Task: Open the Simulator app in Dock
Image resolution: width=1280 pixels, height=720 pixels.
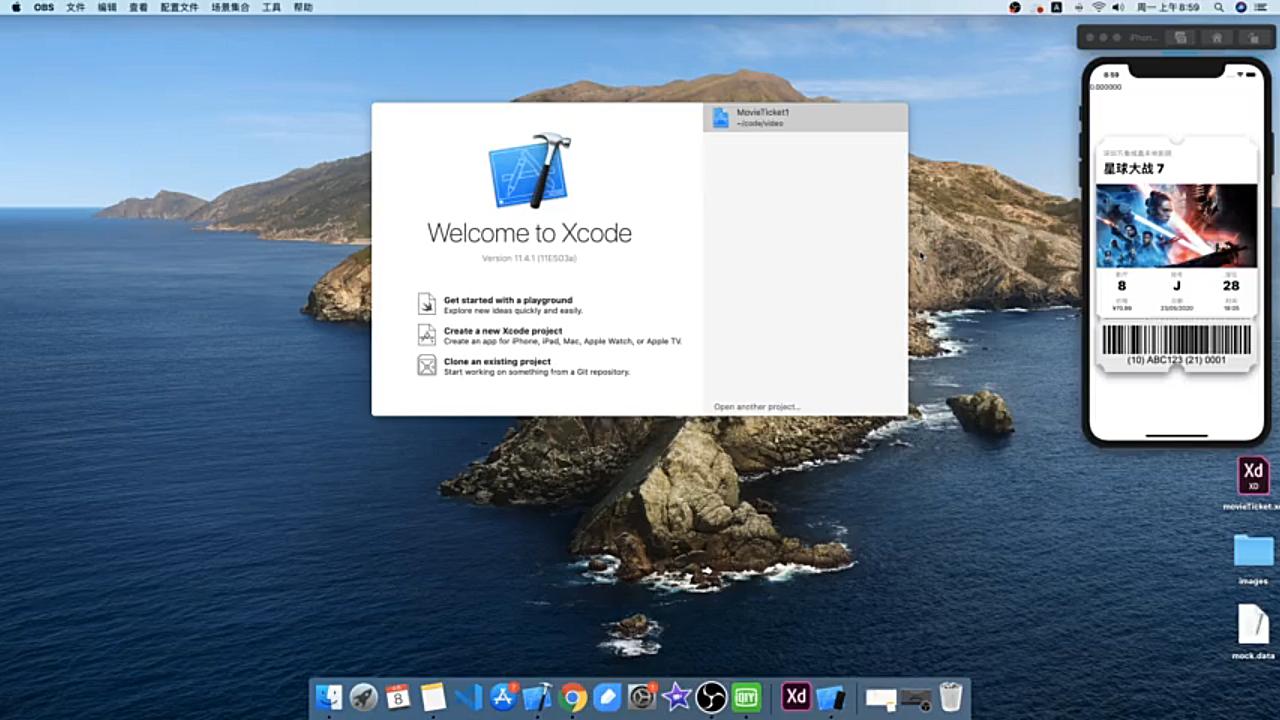Action: (x=831, y=697)
